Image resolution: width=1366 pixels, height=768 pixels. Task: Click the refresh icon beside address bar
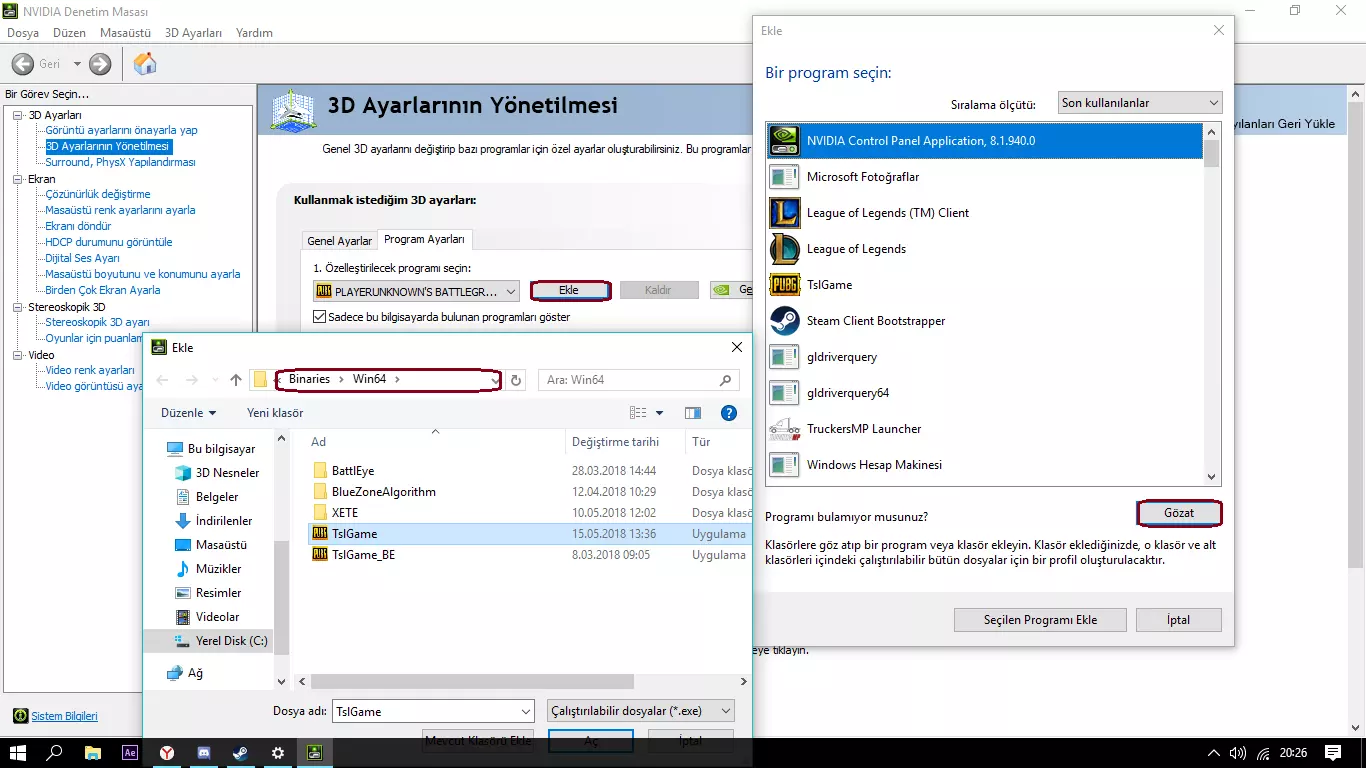[516, 380]
